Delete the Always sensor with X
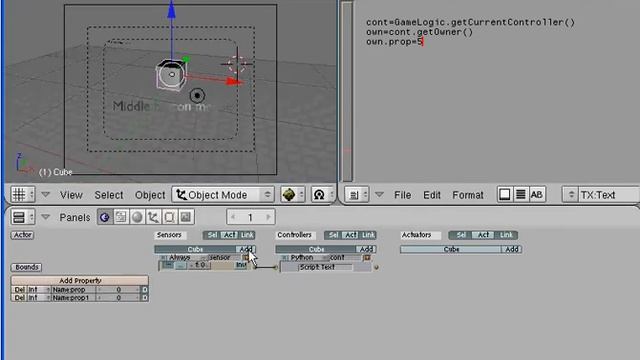This screenshot has height=360, width=640. [162, 258]
